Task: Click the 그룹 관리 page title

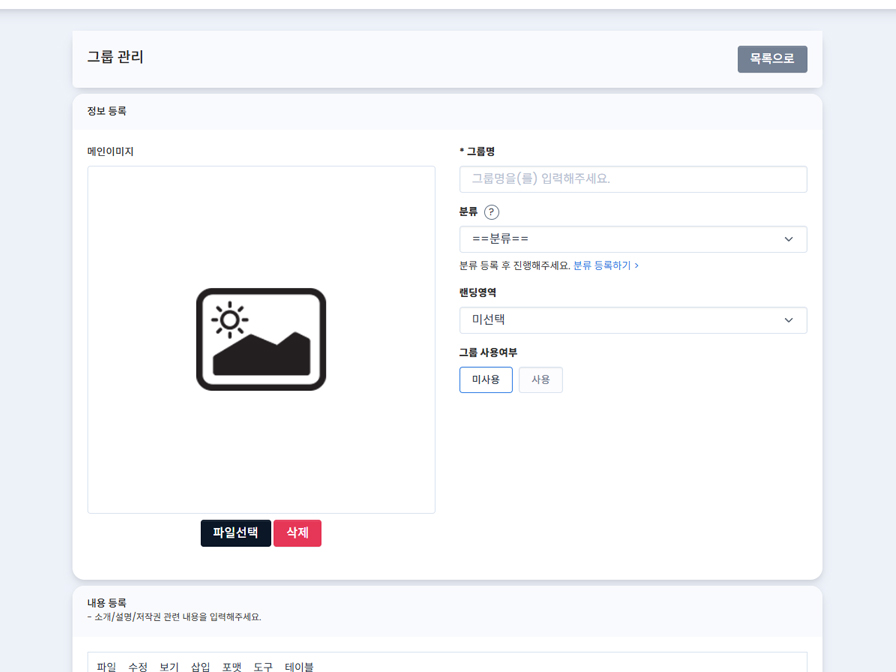Action: 115,57
